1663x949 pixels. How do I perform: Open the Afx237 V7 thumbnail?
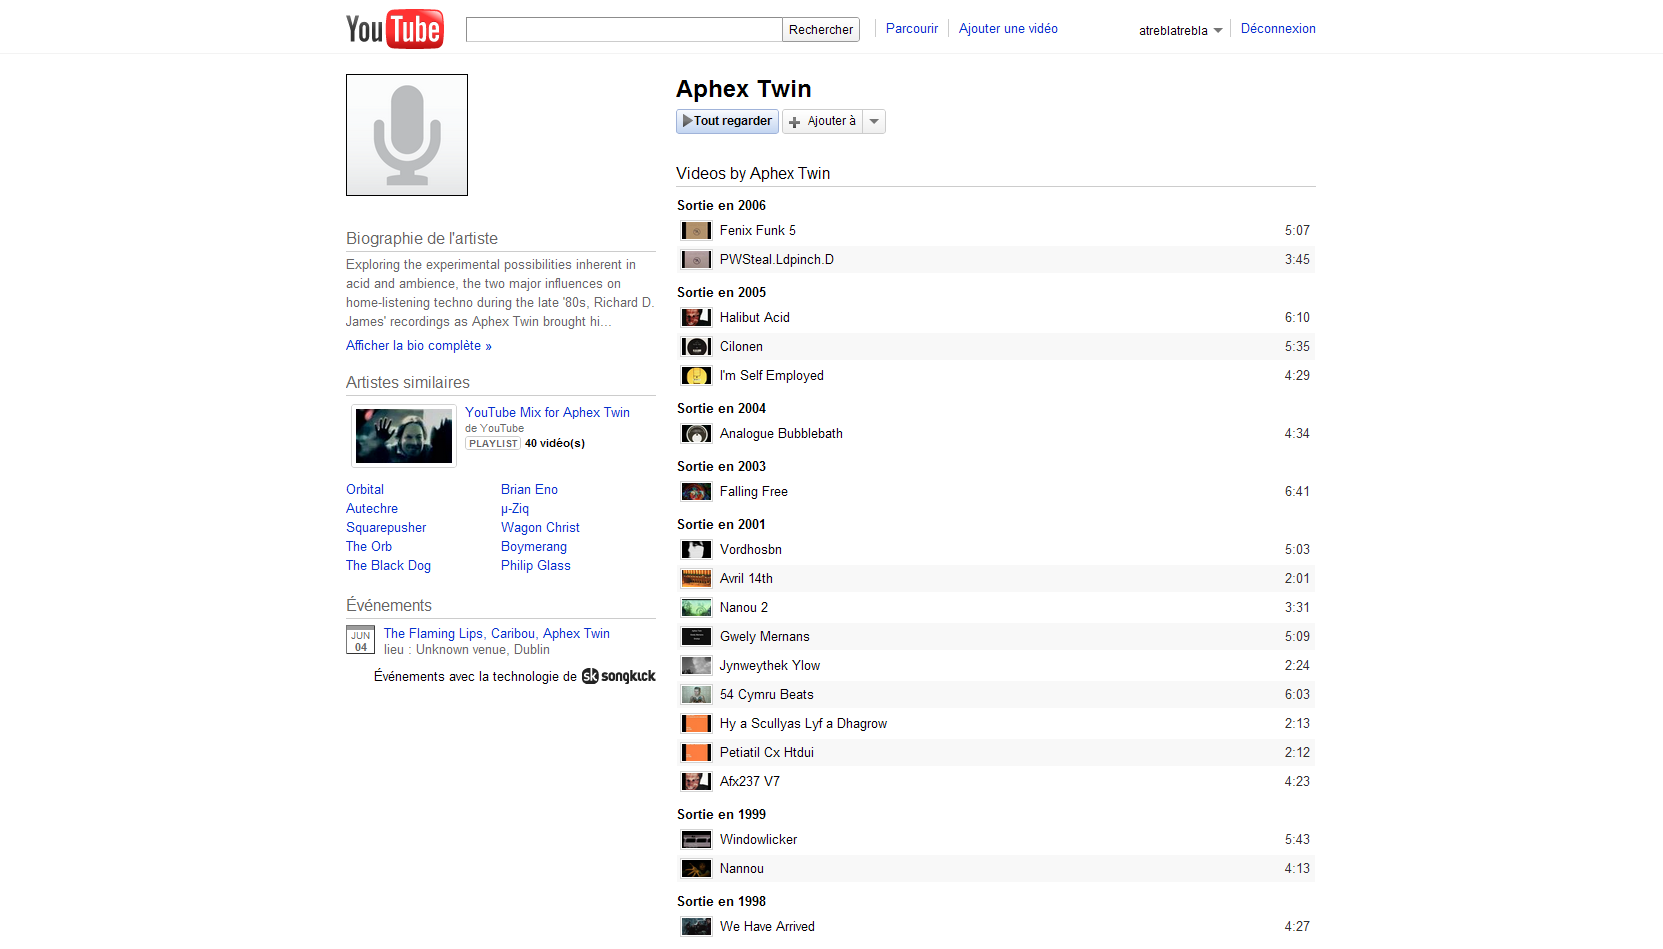(x=696, y=782)
